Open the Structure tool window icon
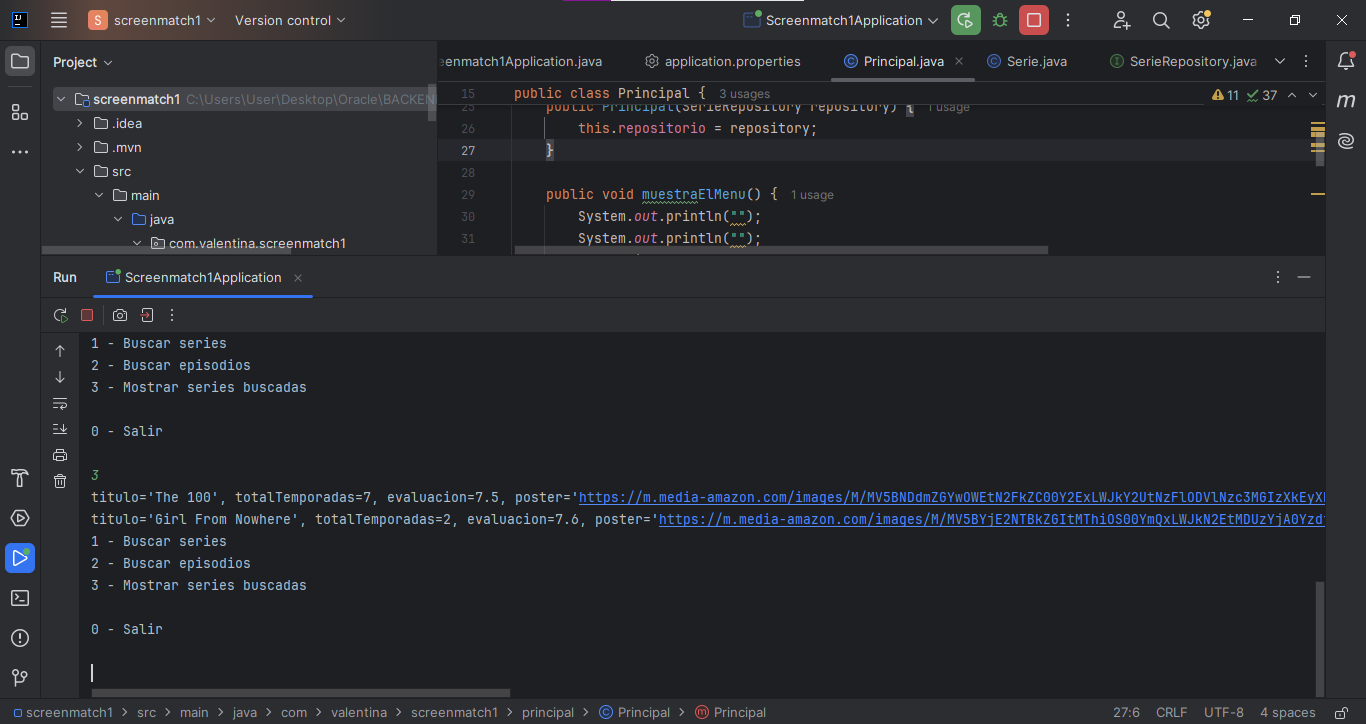This screenshot has height=724, width=1366. (x=20, y=112)
